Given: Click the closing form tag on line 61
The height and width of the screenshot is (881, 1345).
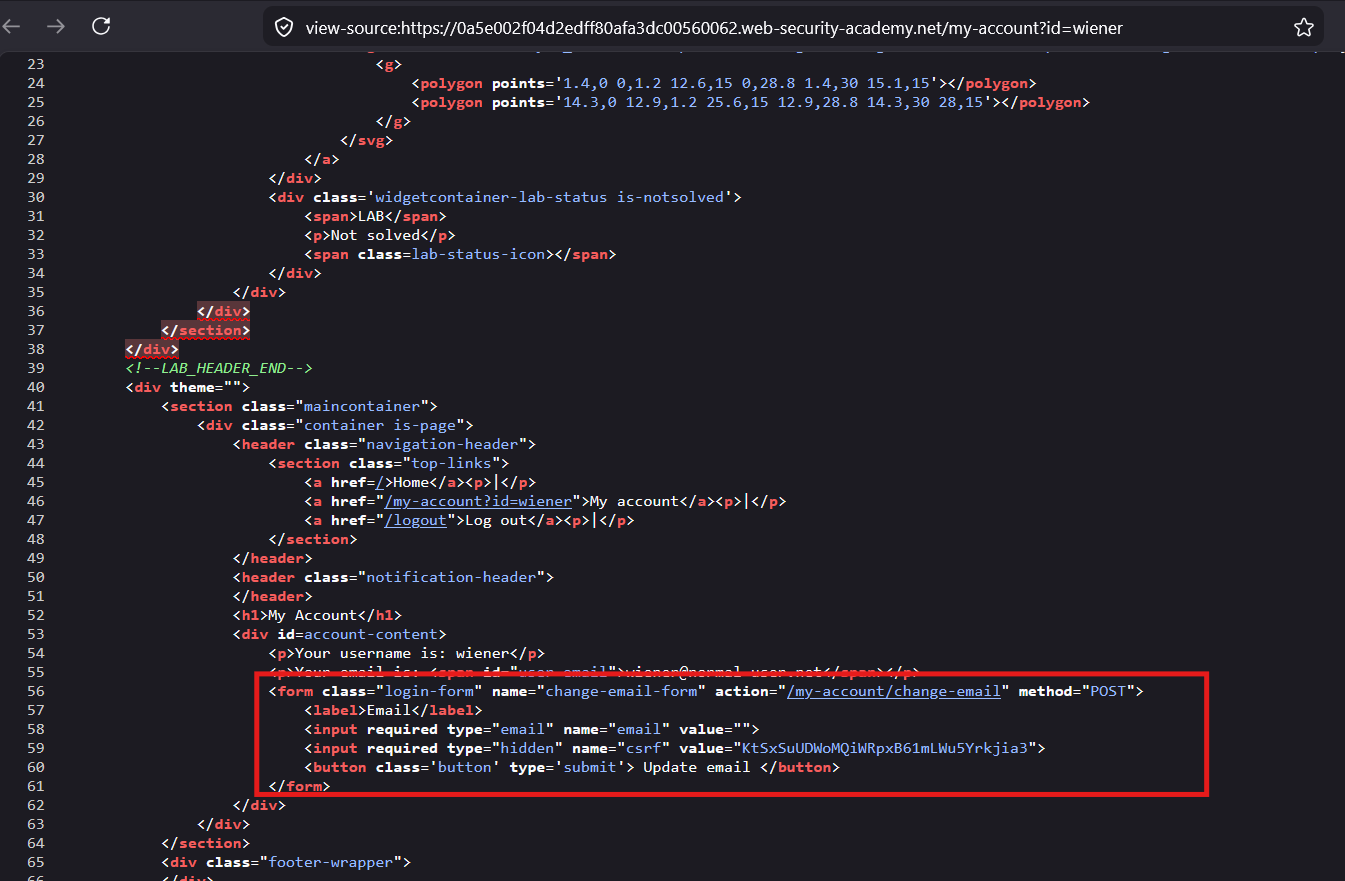Looking at the screenshot, I should click(x=300, y=786).
